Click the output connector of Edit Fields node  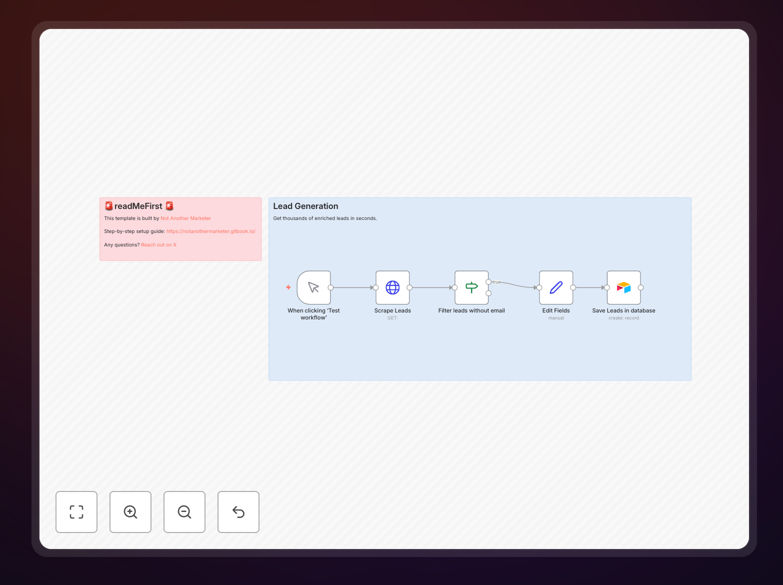click(x=573, y=287)
